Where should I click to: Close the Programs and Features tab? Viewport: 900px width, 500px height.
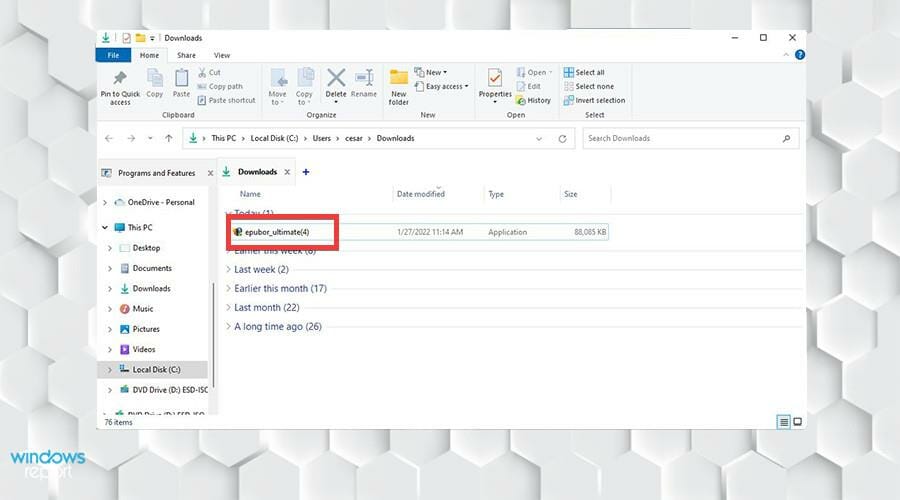210,173
